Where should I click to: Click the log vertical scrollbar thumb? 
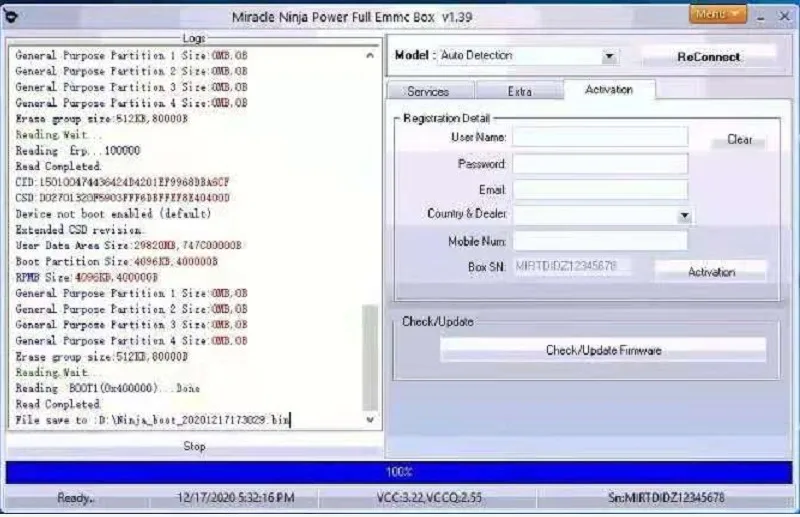click(370, 357)
